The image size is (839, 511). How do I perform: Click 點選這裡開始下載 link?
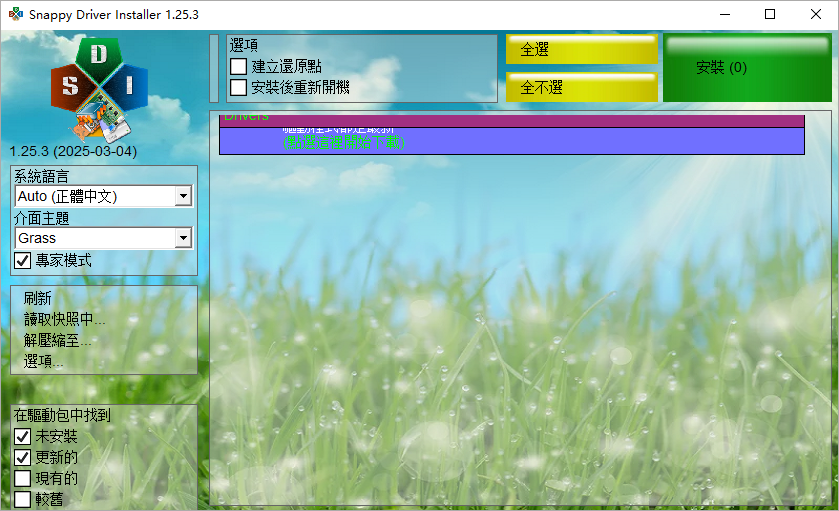pyautogui.click(x=344, y=143)
